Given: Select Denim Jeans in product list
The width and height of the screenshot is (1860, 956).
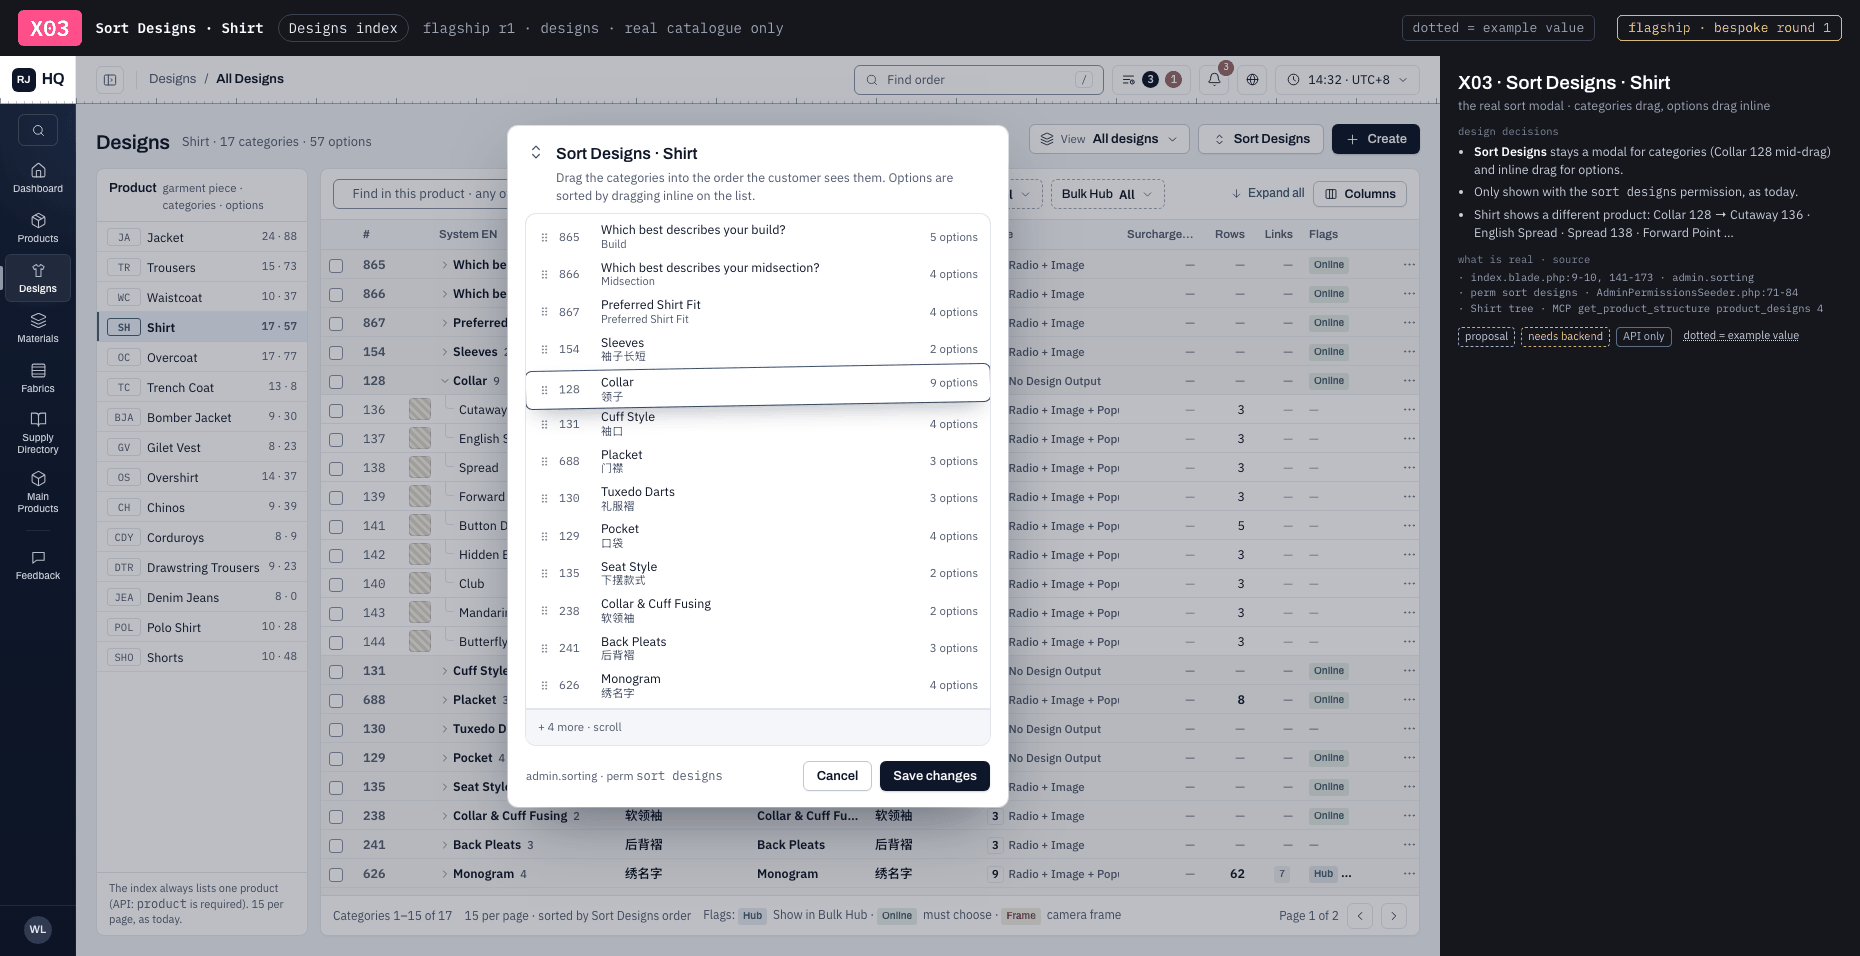Looking at the screenshot, I should (x=202, y=597).
